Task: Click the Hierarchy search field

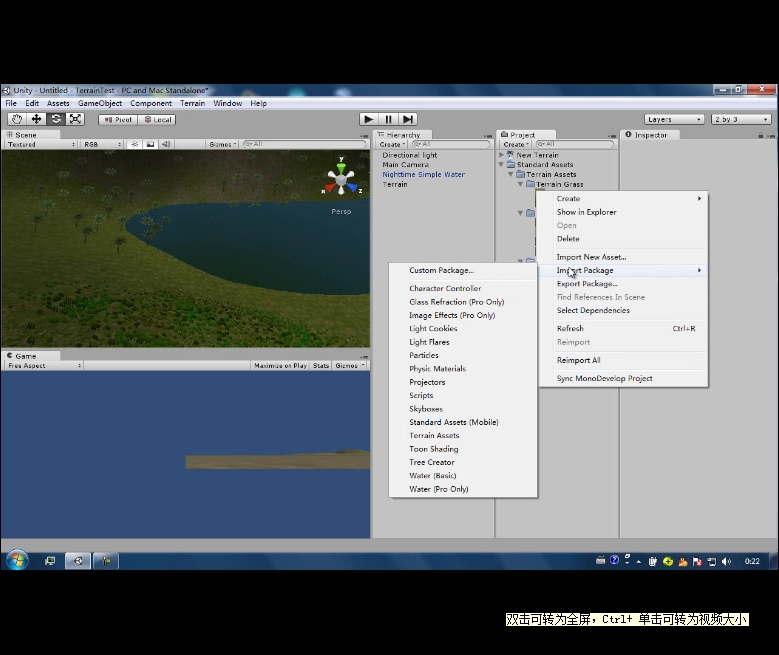Action: (x=451, y=144)
